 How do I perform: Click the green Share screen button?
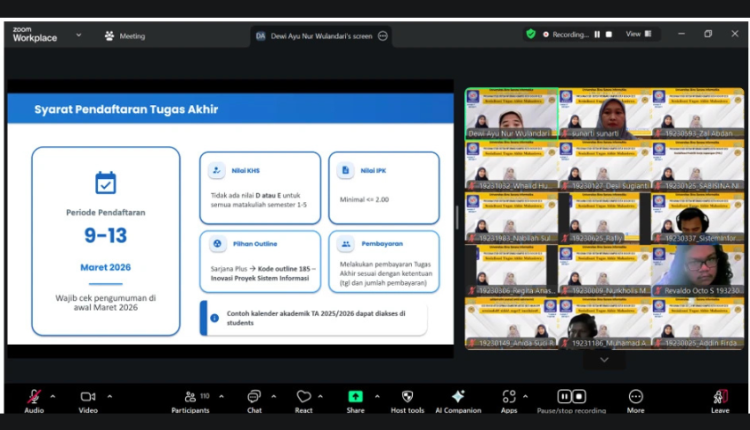coord(355,397)
